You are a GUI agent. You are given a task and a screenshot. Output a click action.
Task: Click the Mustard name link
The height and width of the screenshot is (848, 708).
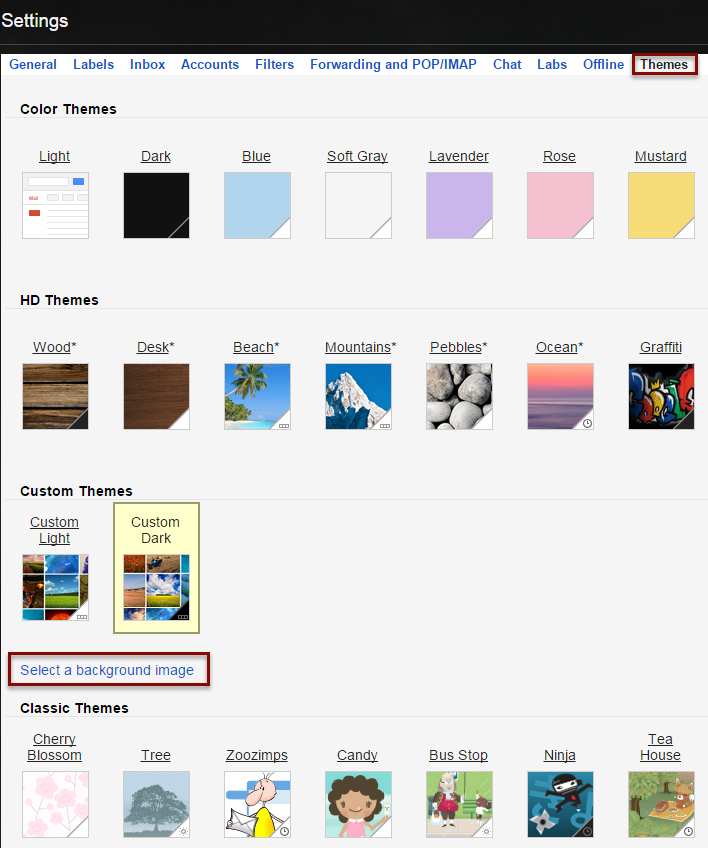(660, 156)
